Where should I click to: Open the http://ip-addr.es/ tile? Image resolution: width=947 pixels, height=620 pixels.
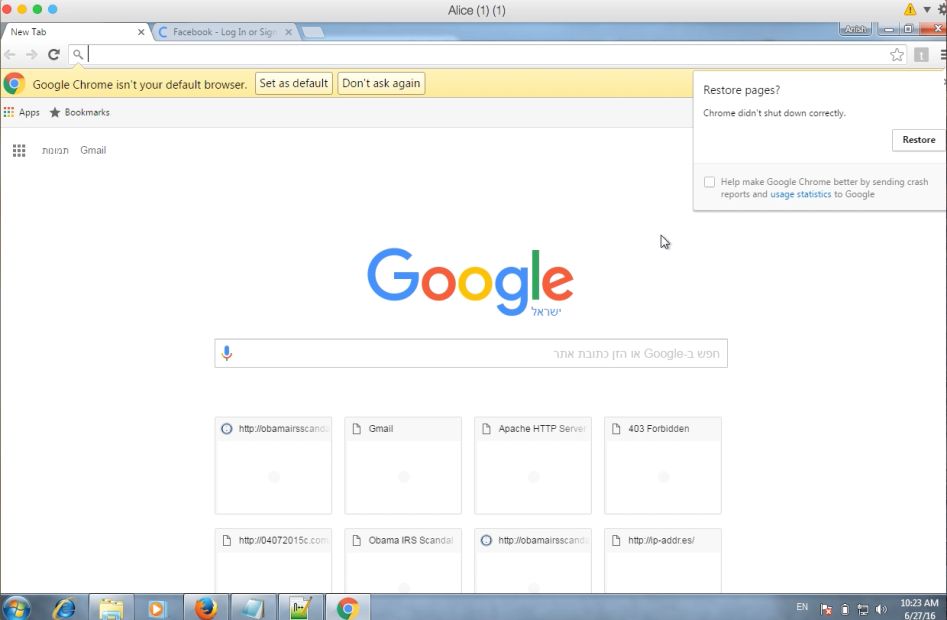(663, 560)
